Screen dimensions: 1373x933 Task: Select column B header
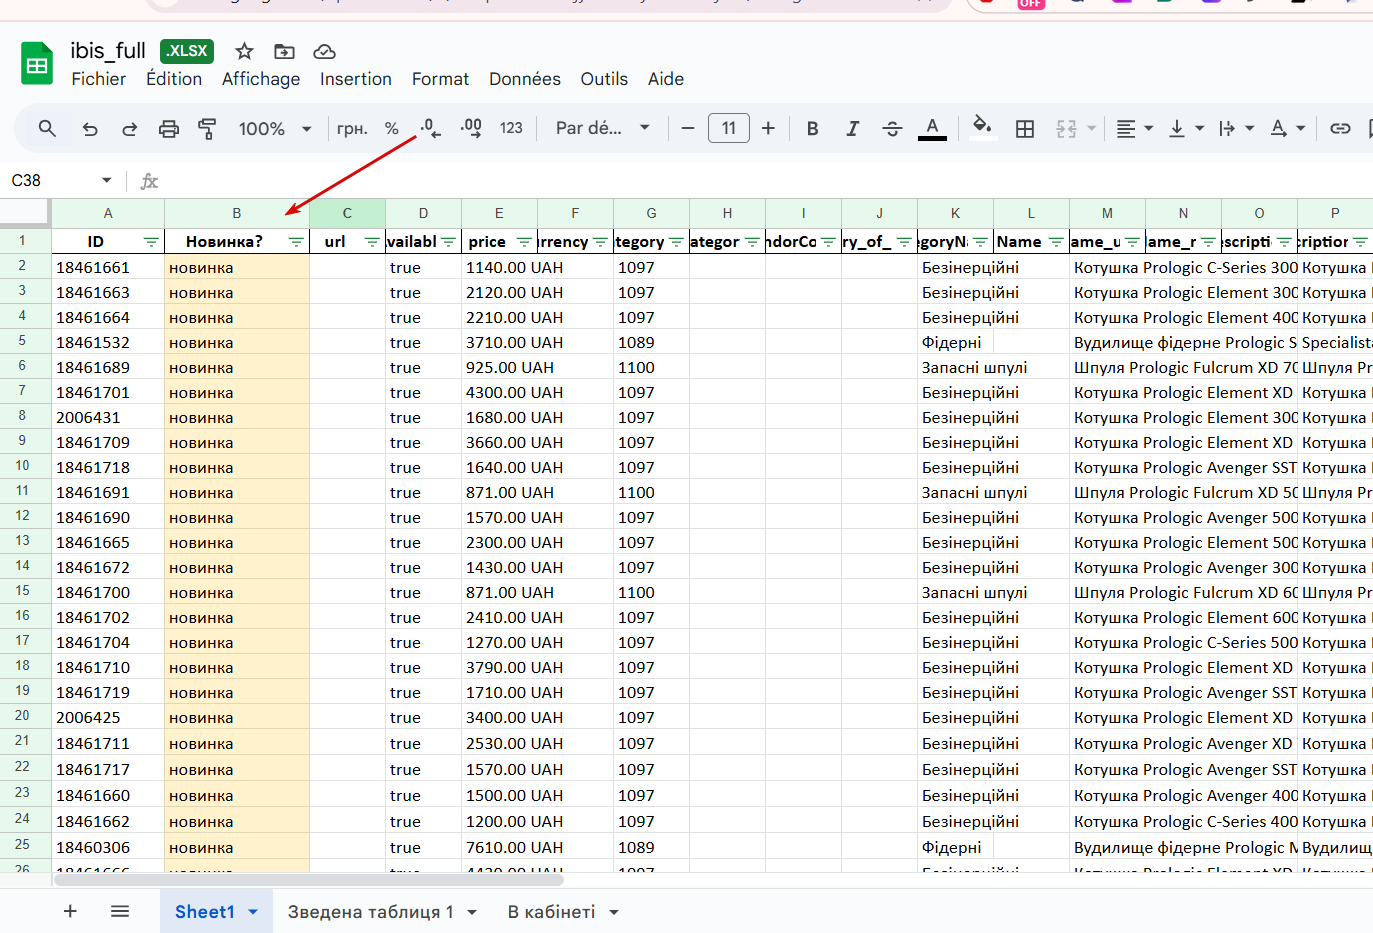tap(237, 213)
